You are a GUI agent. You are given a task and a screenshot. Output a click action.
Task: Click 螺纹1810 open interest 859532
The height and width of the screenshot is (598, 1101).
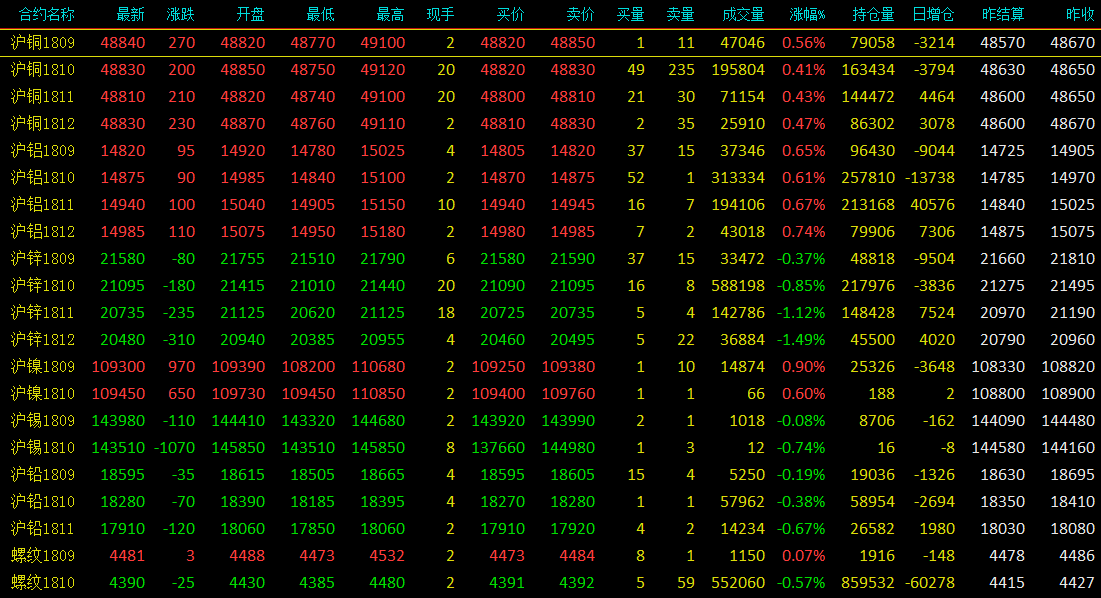[869, 583]
